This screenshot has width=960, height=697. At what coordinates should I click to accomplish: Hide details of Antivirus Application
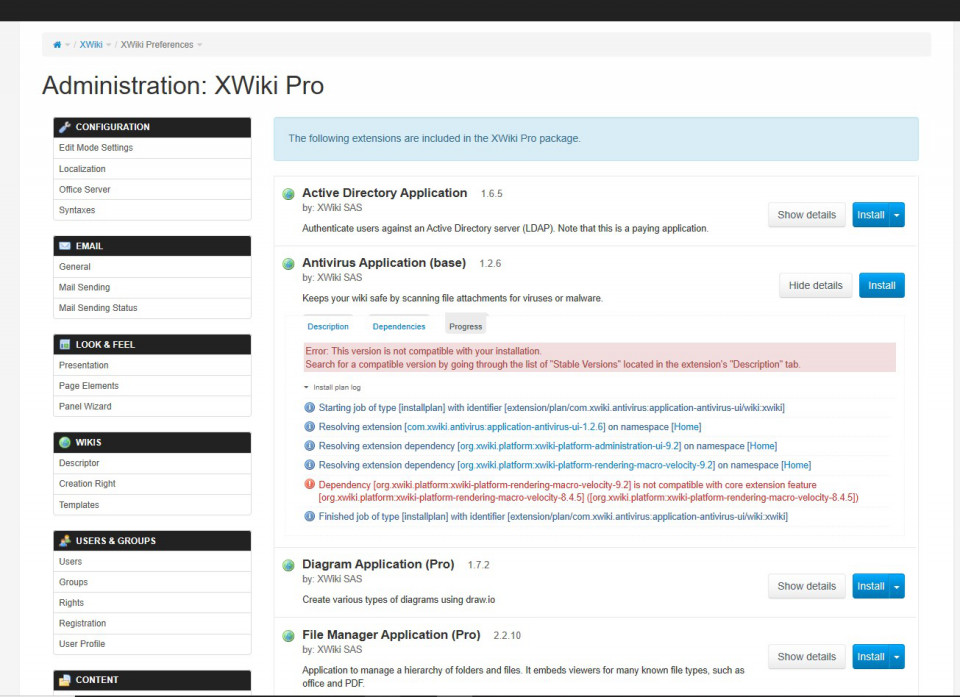(x=816, y=285)
